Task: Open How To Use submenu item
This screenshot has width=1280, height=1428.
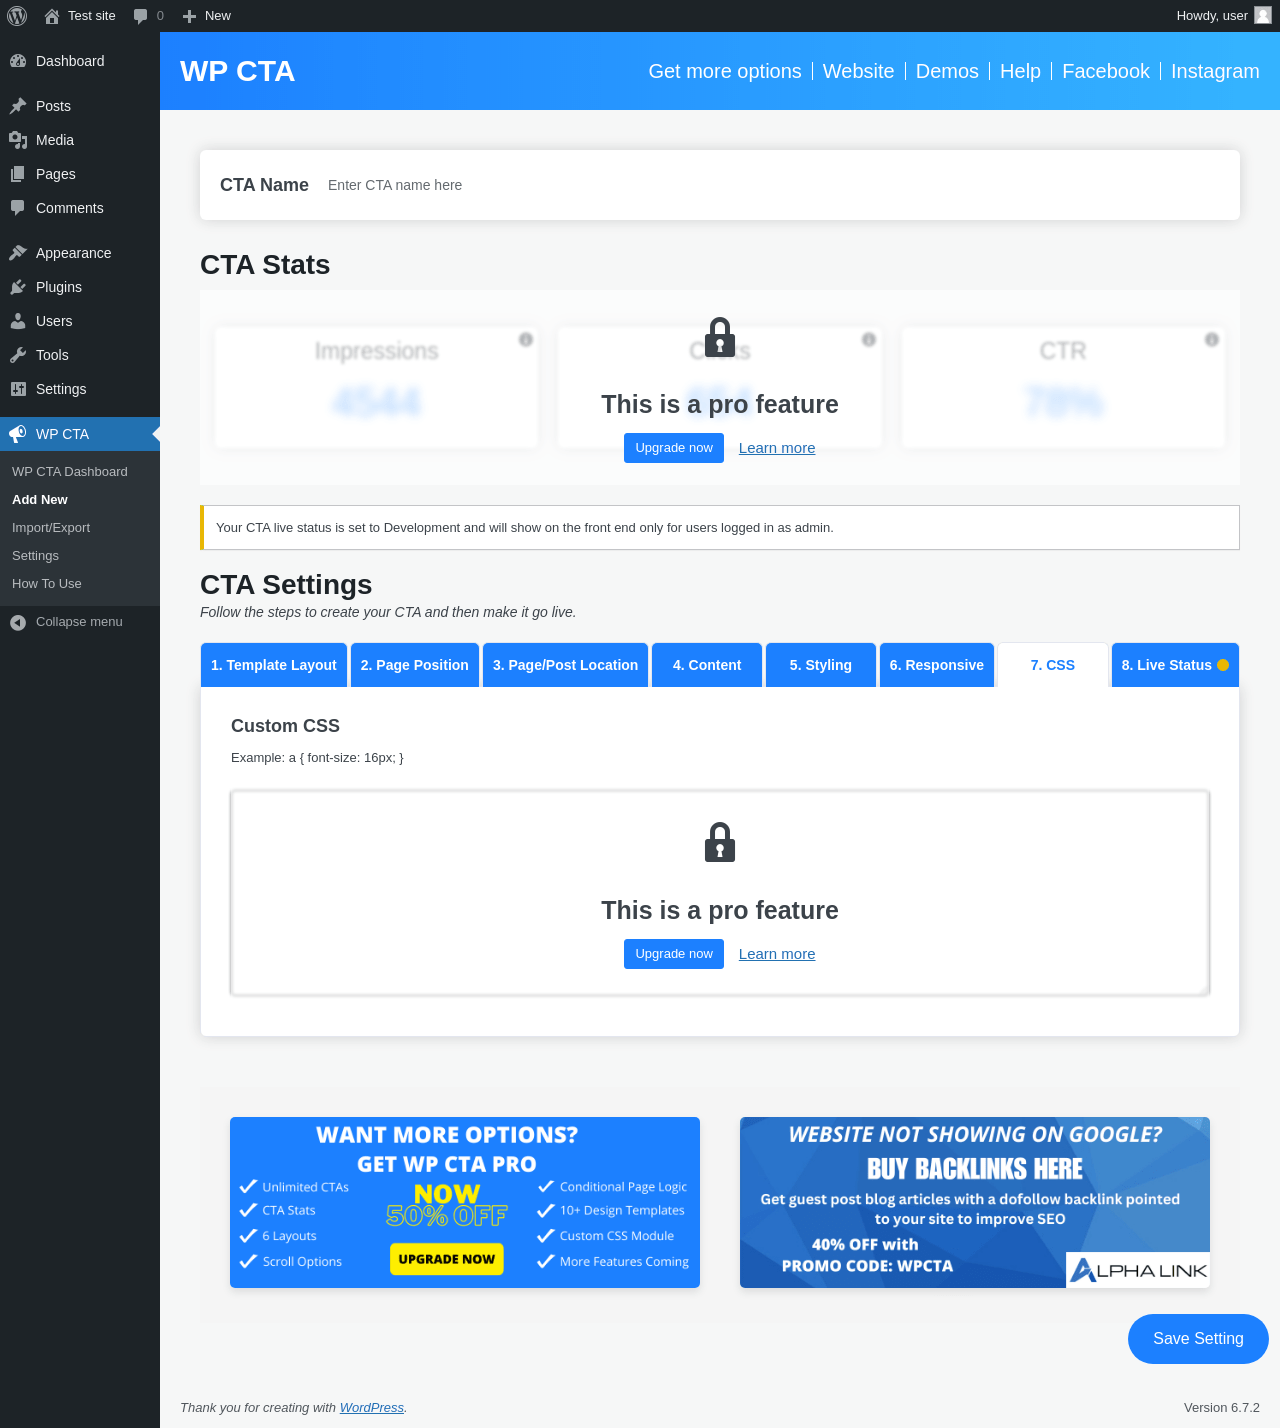Action: pos(47,584)
